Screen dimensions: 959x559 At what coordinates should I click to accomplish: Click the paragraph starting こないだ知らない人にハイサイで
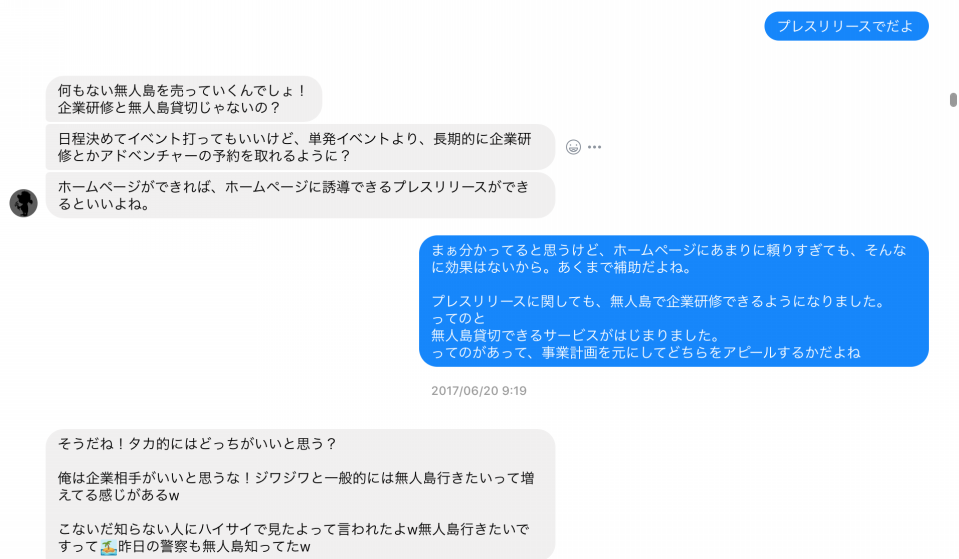294,538
